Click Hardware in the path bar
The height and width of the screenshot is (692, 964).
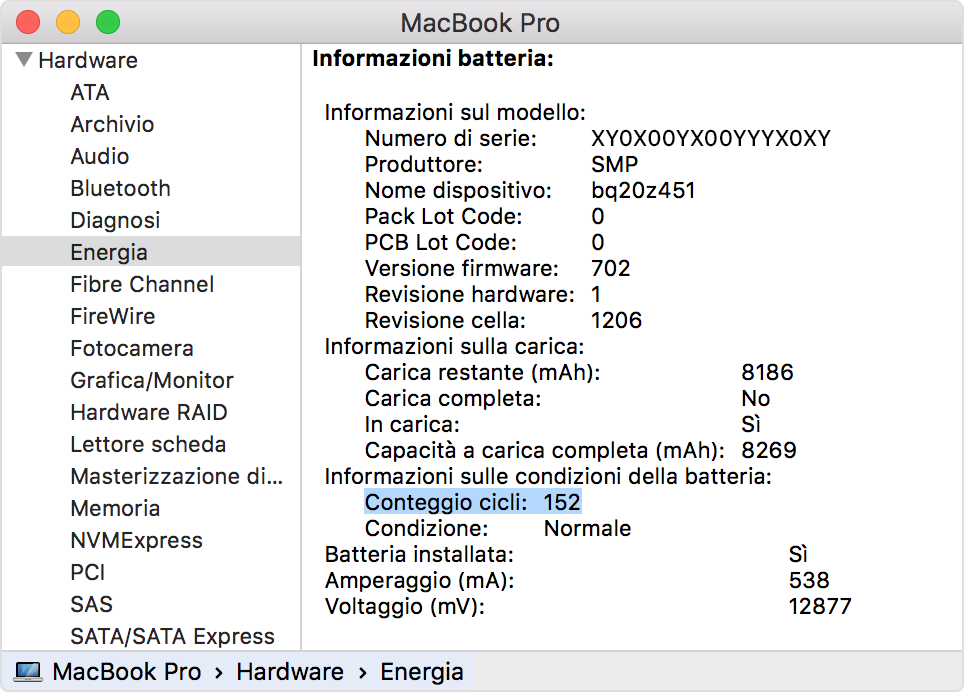(290, 672)
